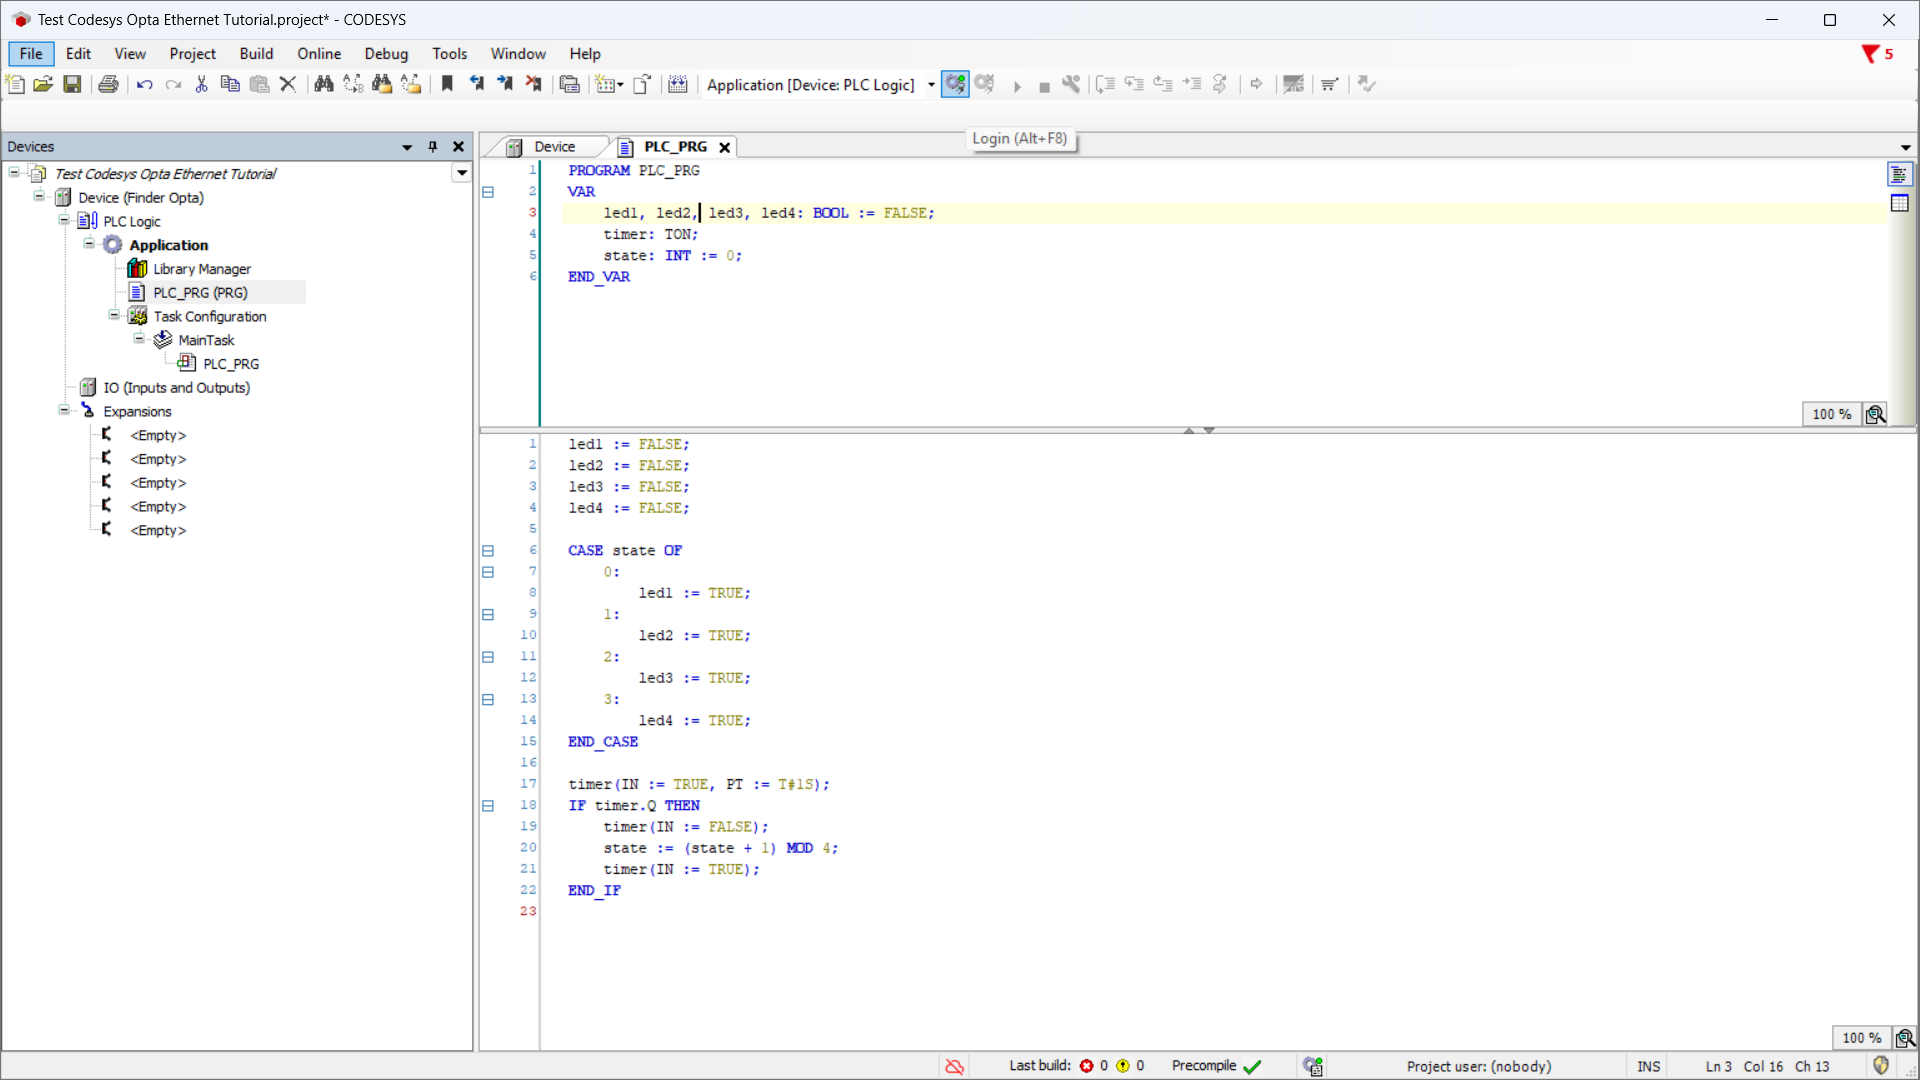
Task: Open the Online menu
Action: pos(318,54)
